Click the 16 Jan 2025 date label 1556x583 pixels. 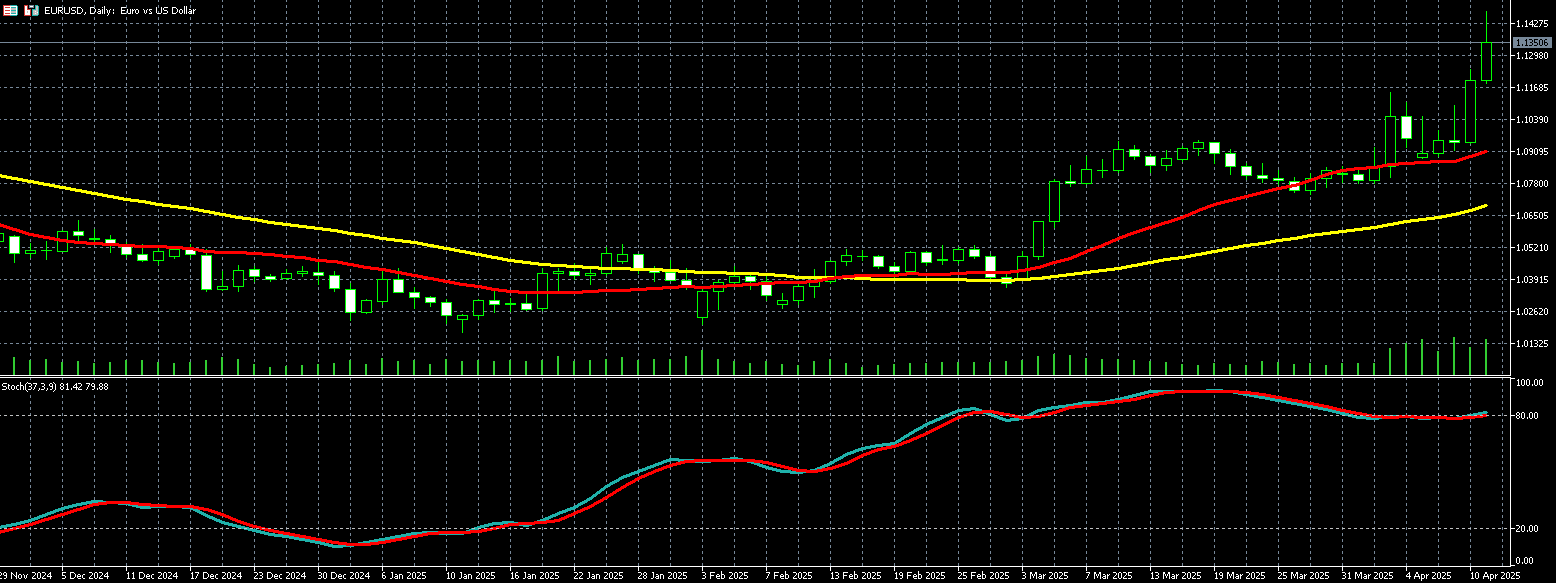pos(534,576)
